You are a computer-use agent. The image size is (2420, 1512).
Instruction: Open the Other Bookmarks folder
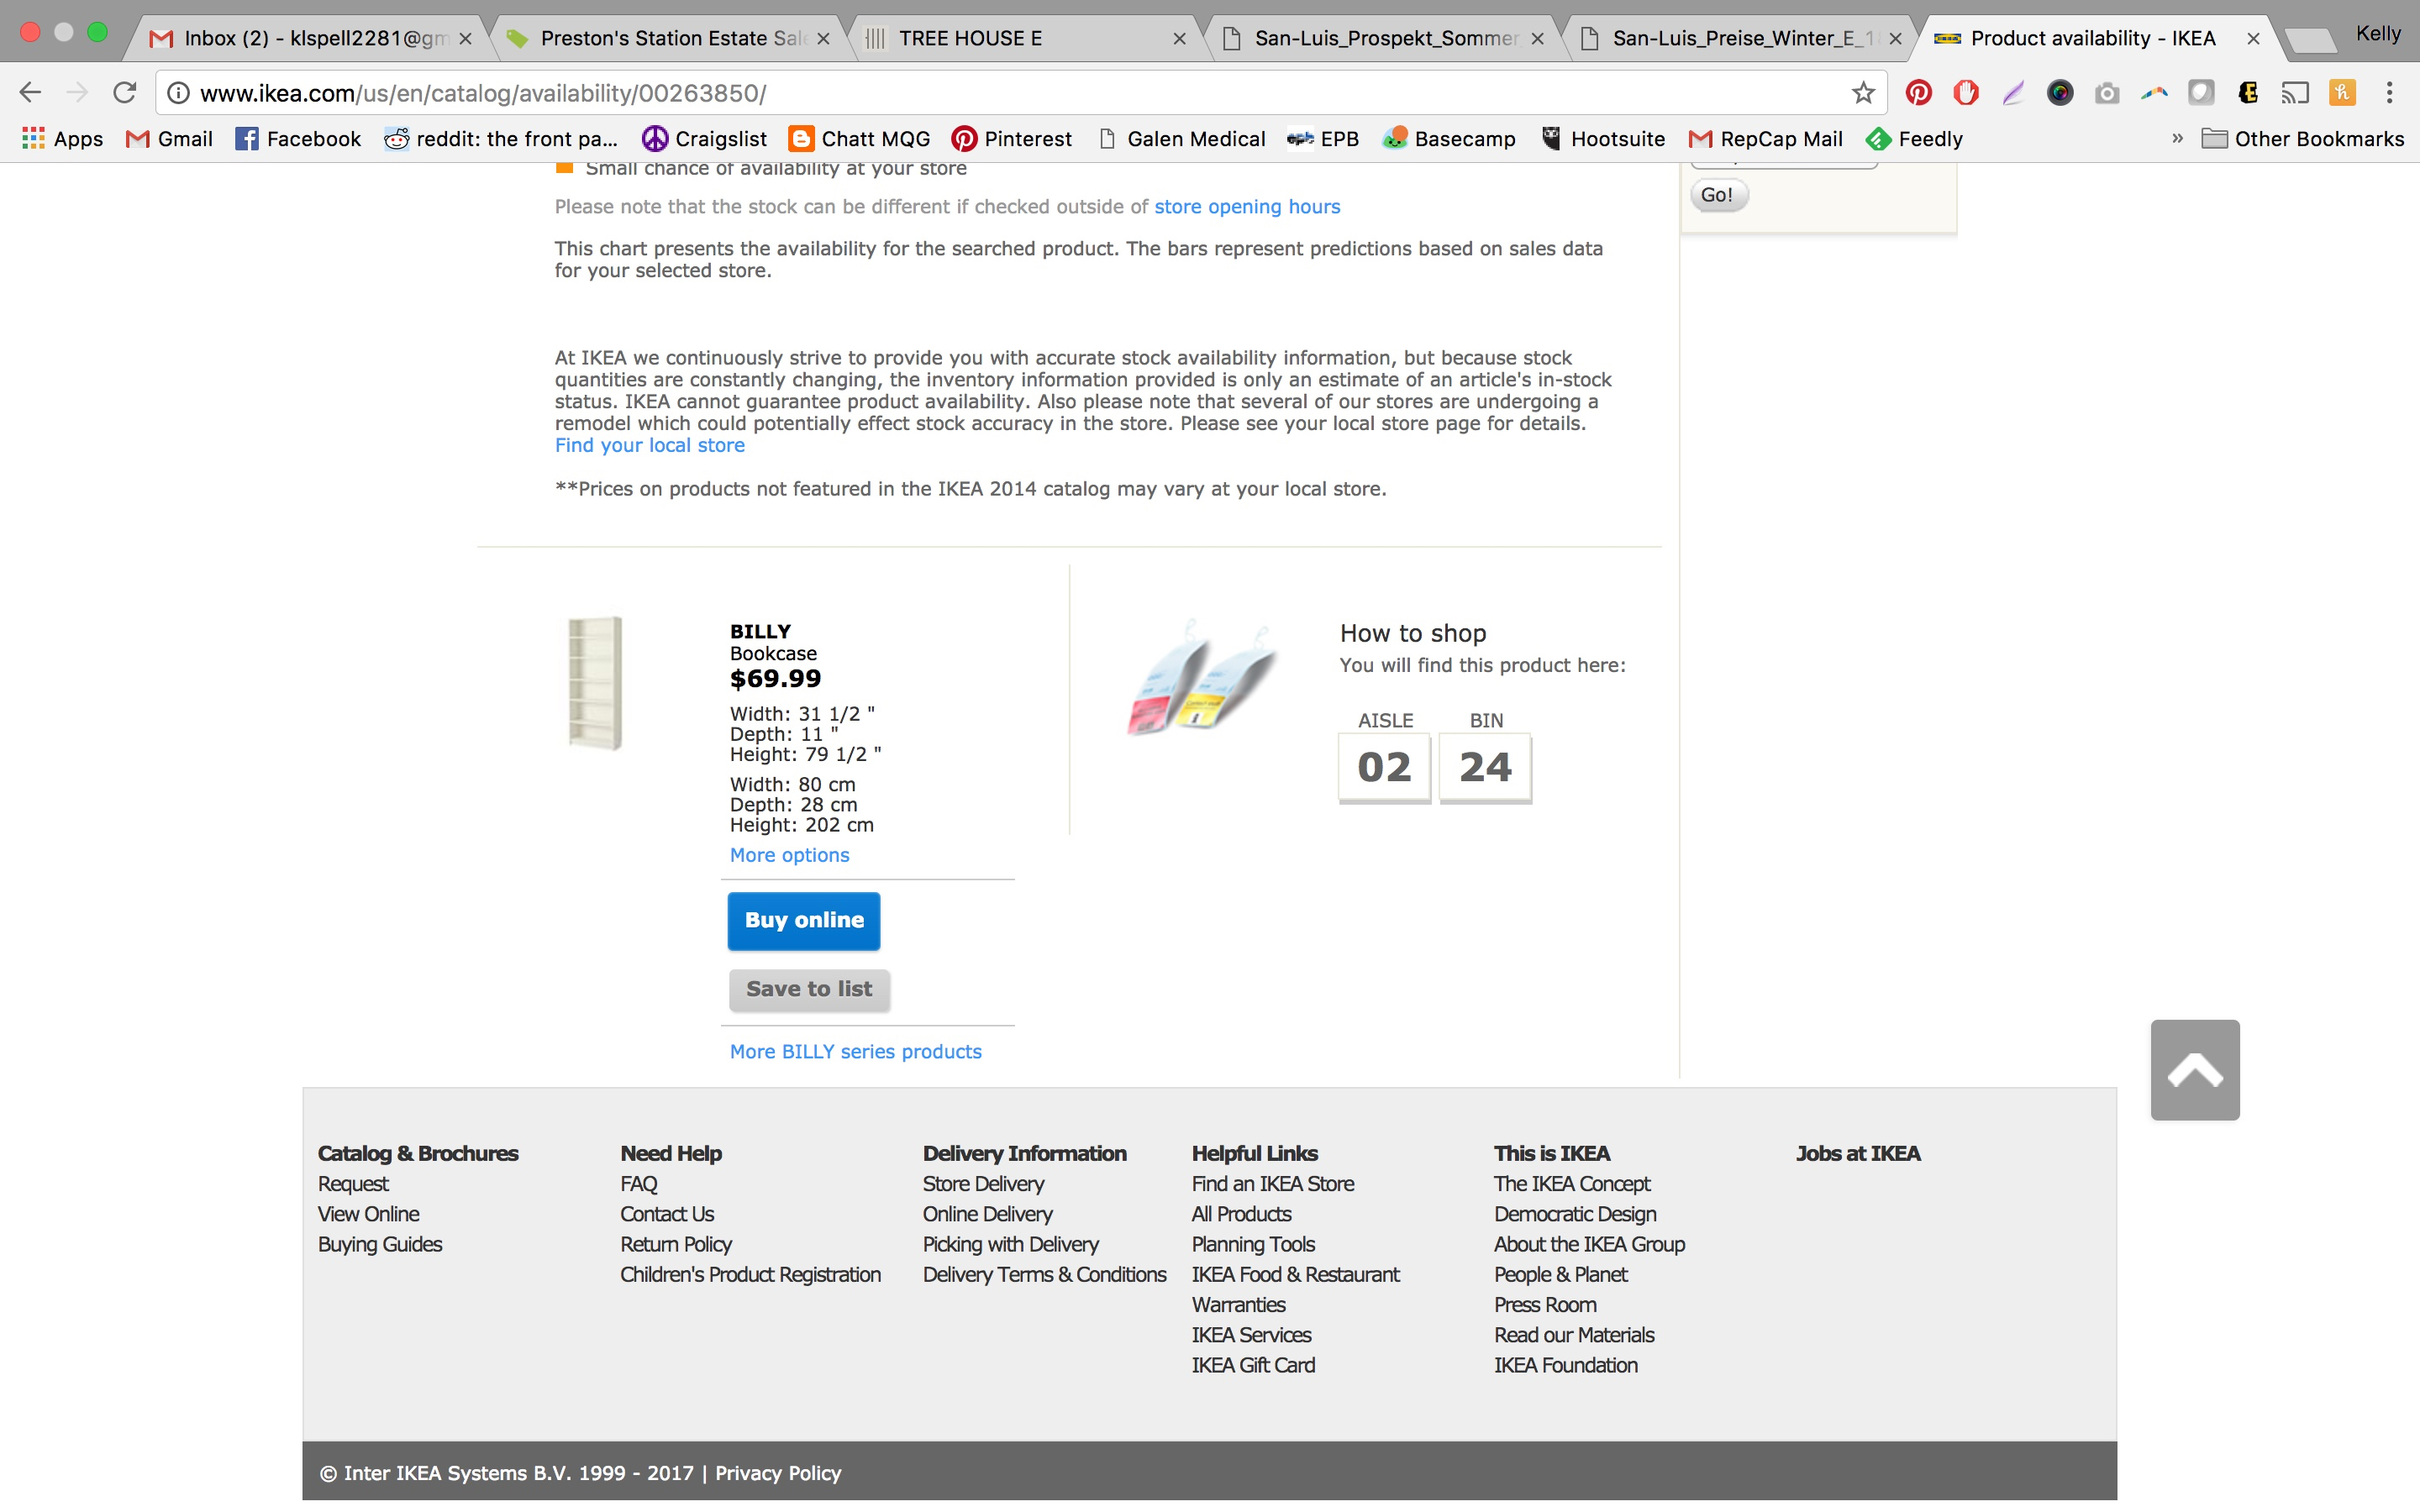(2303, 139)
